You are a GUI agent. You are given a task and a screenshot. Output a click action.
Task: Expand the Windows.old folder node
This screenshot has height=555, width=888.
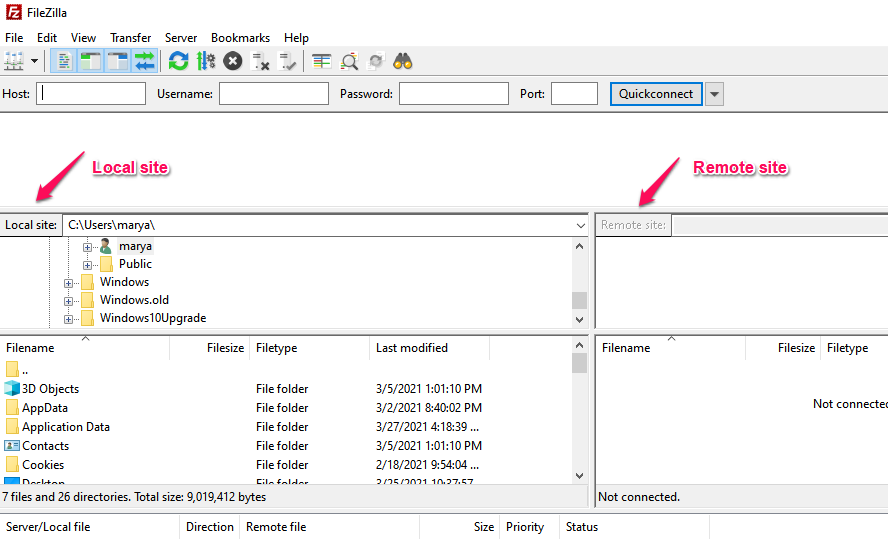[x=69, y=301]
